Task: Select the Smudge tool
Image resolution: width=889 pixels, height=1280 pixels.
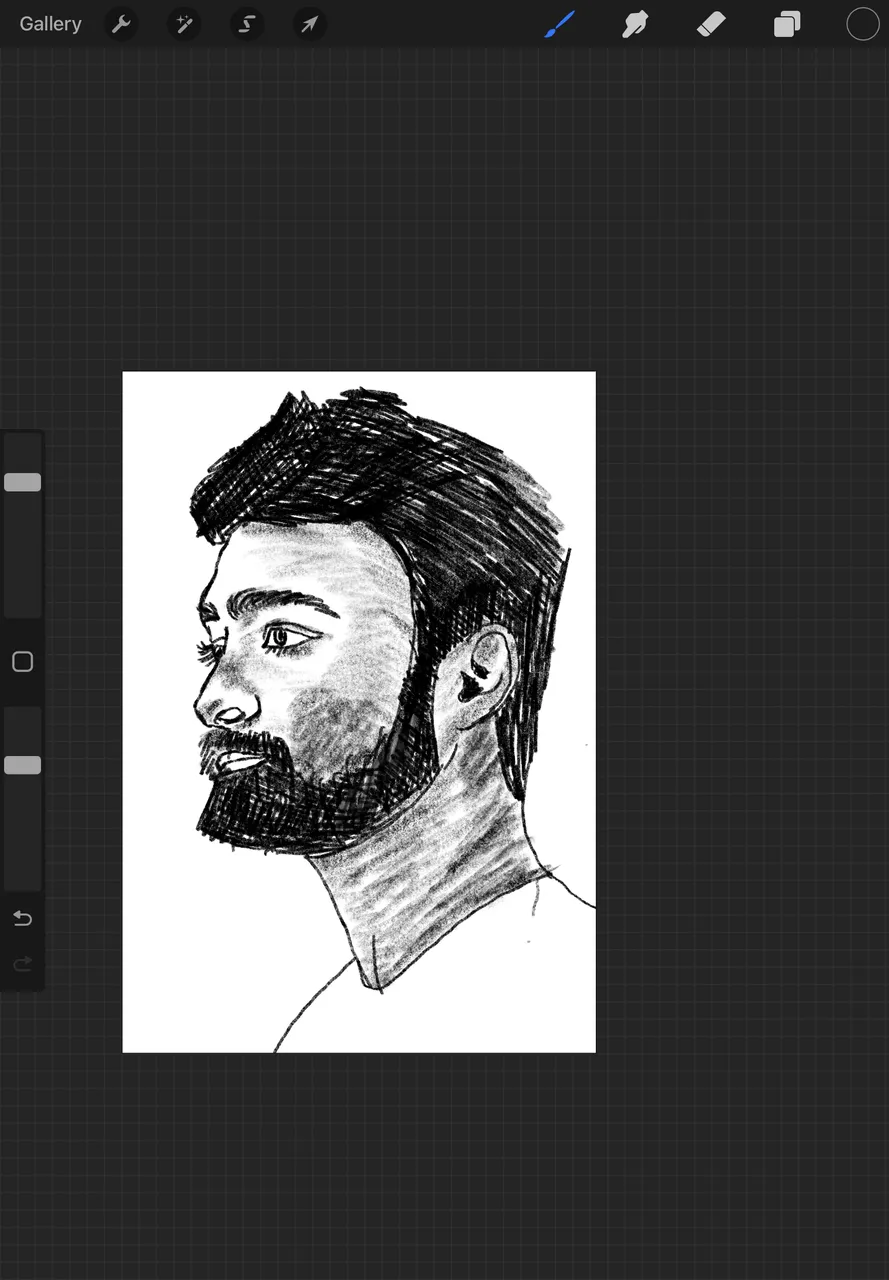Action: click(635, 24)
